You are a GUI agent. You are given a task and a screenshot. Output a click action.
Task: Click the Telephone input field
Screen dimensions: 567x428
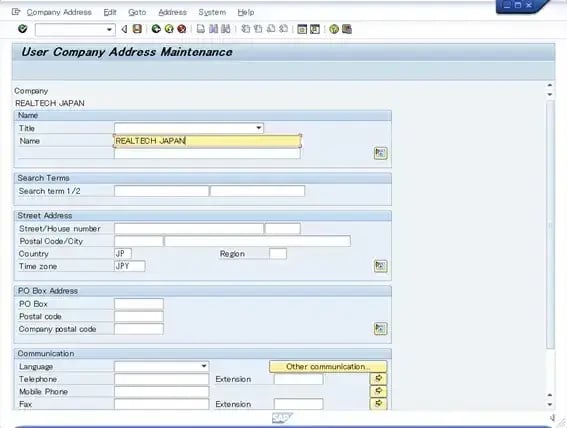coord(161,379)
